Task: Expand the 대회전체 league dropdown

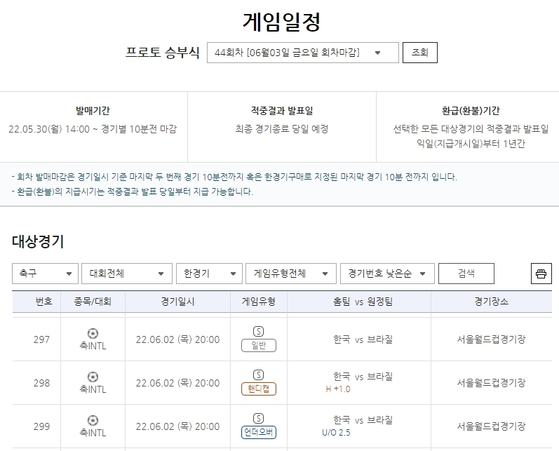Action: [127, 273]
